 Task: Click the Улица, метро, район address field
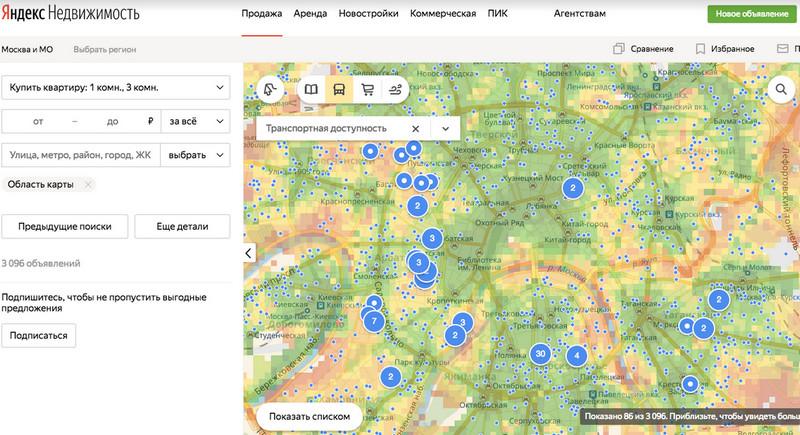(x=81, y=155)
